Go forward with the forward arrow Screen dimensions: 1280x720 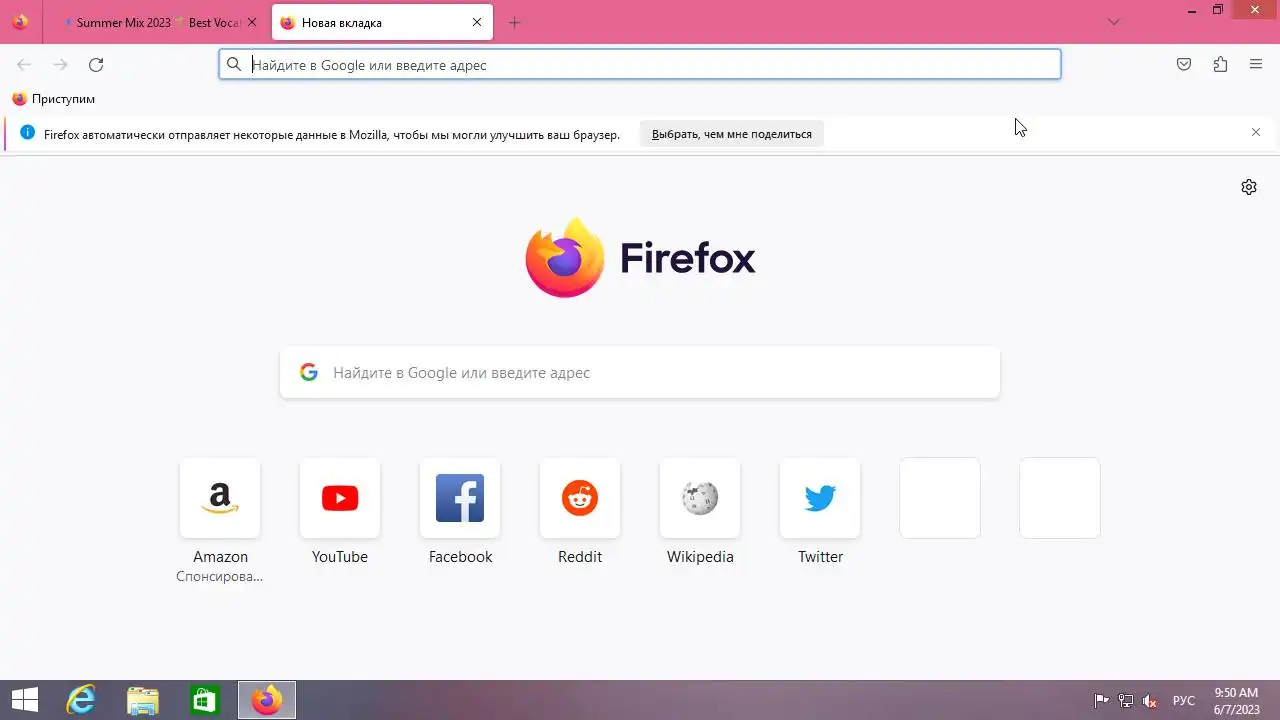coord(60,65)
